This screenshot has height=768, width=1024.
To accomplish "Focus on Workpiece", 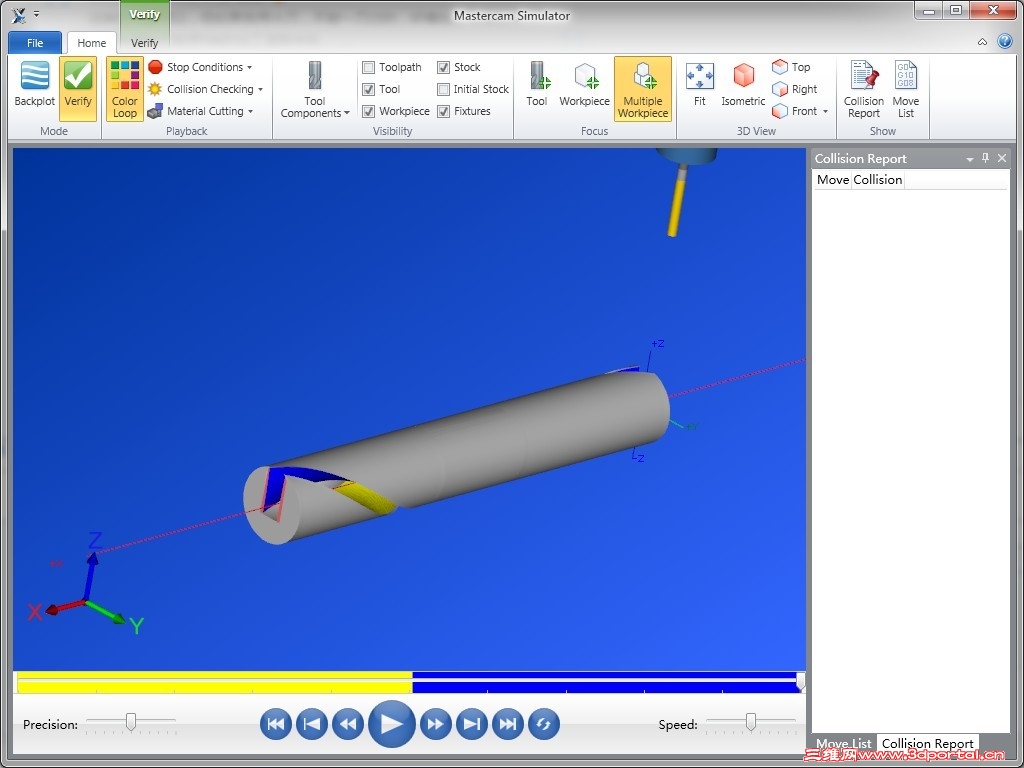I will [x=584, y=88].
